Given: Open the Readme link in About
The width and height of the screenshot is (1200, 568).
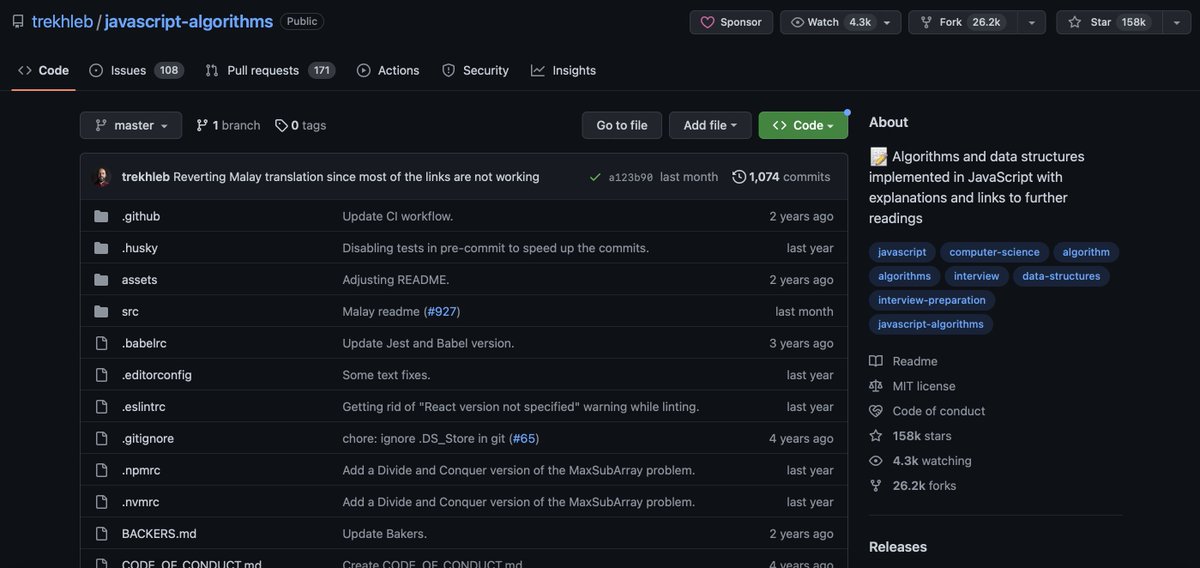Looking at the screenshot, I should tap(903, 361).
